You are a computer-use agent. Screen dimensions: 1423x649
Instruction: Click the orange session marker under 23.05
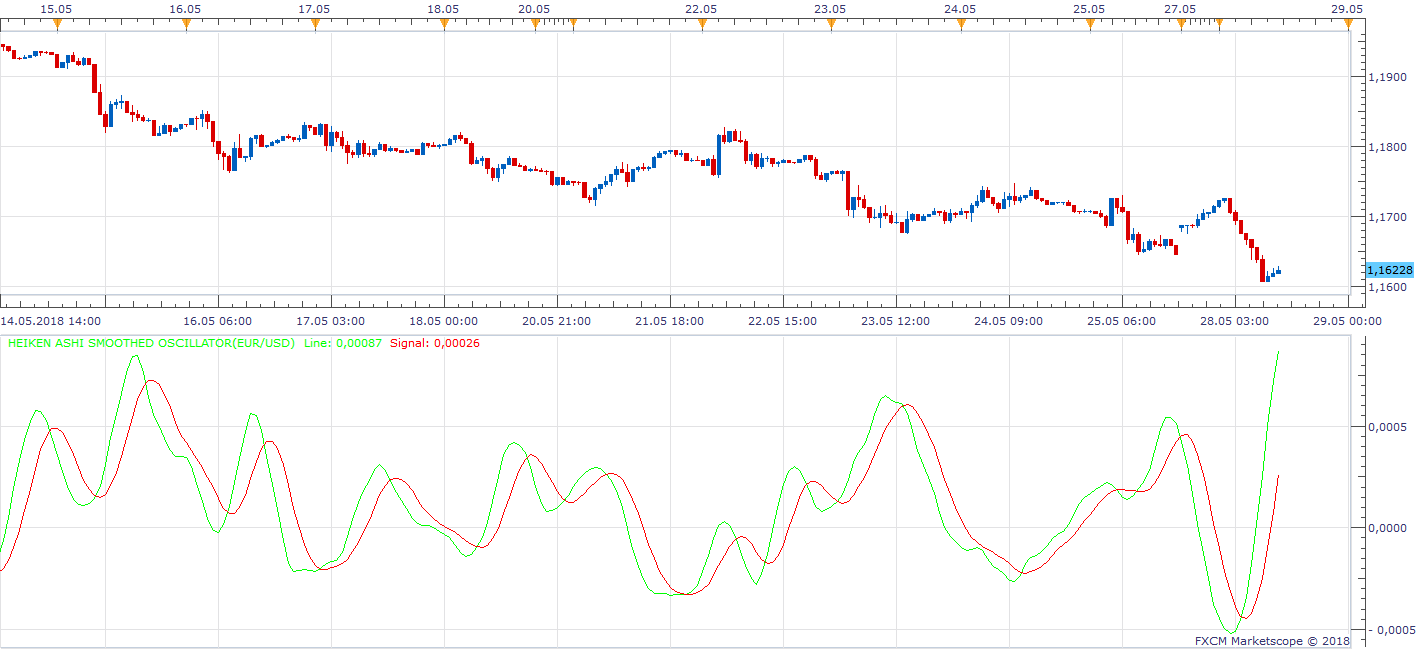[831, 25]
